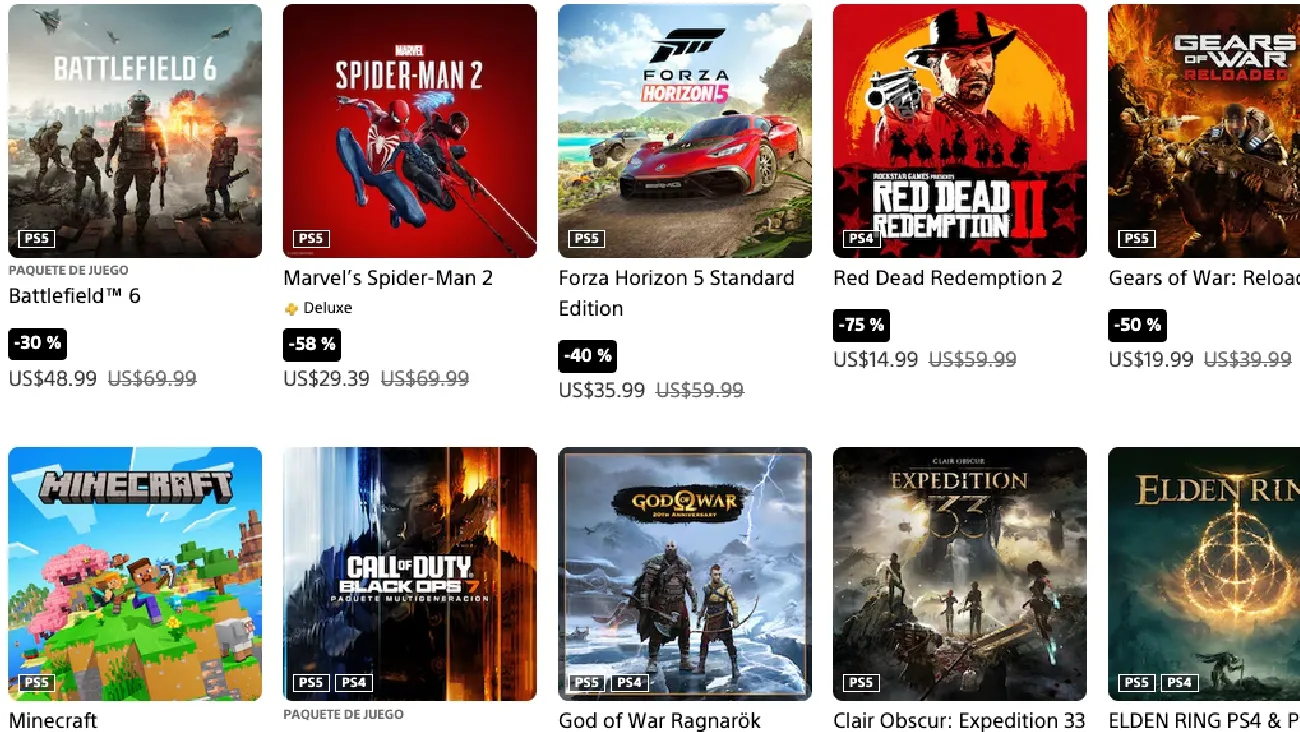Open the Battlefield 6 cover thumbnail

click(x=135, y=130)
